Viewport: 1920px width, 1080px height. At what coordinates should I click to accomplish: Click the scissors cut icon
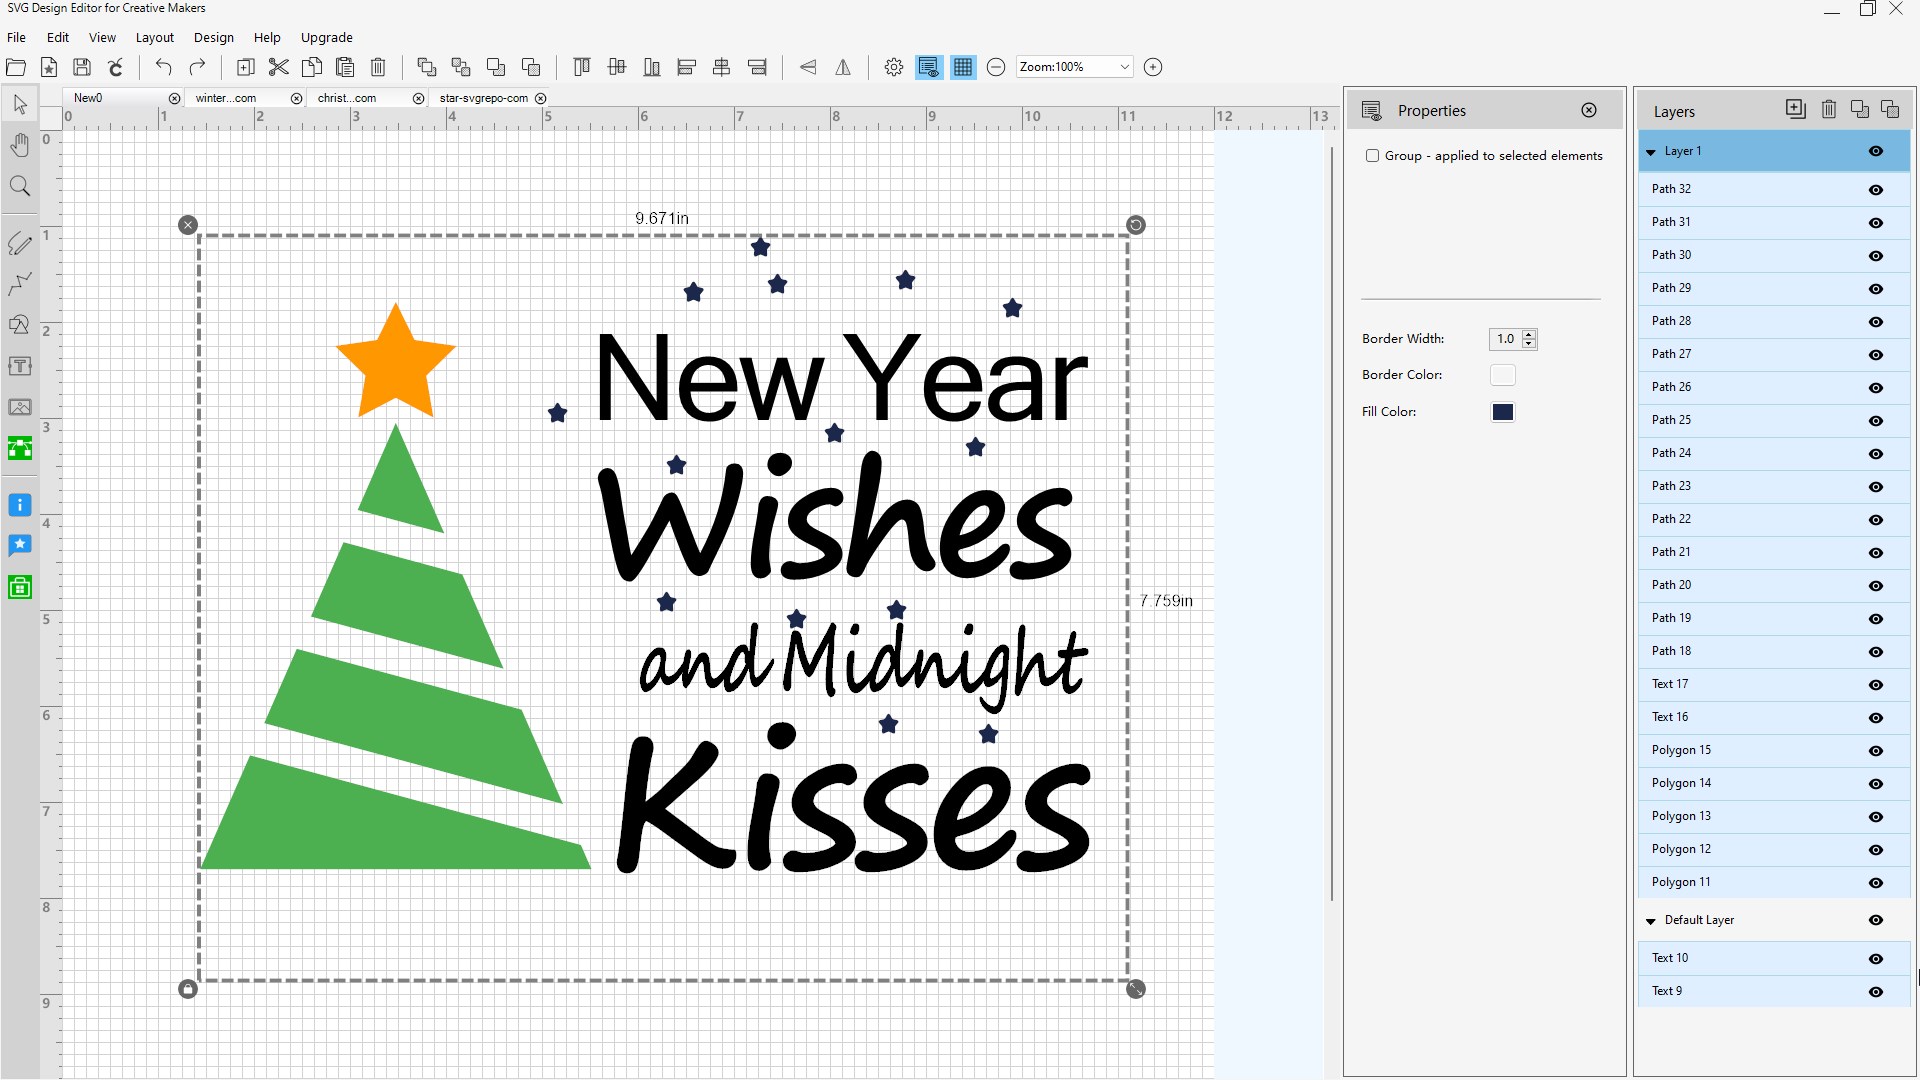coord(279,67)
